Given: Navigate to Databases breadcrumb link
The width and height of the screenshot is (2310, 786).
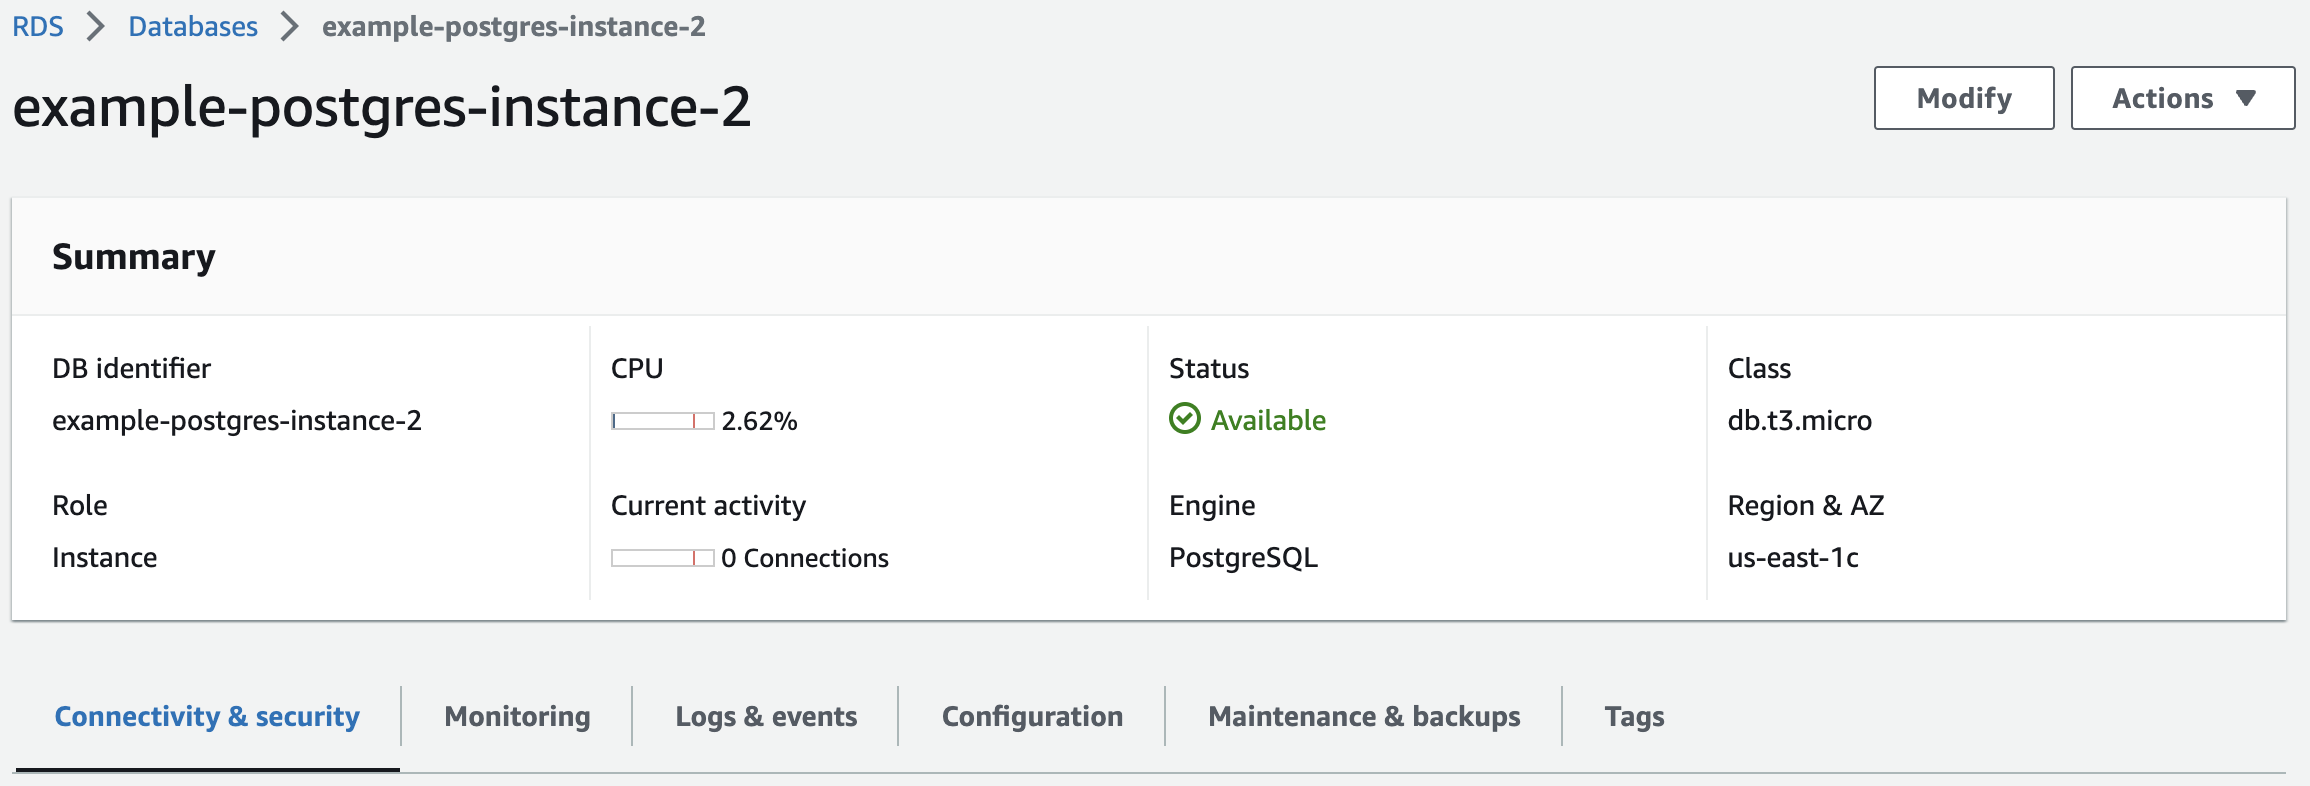Looking at the screenshot, I should point(193,26).
